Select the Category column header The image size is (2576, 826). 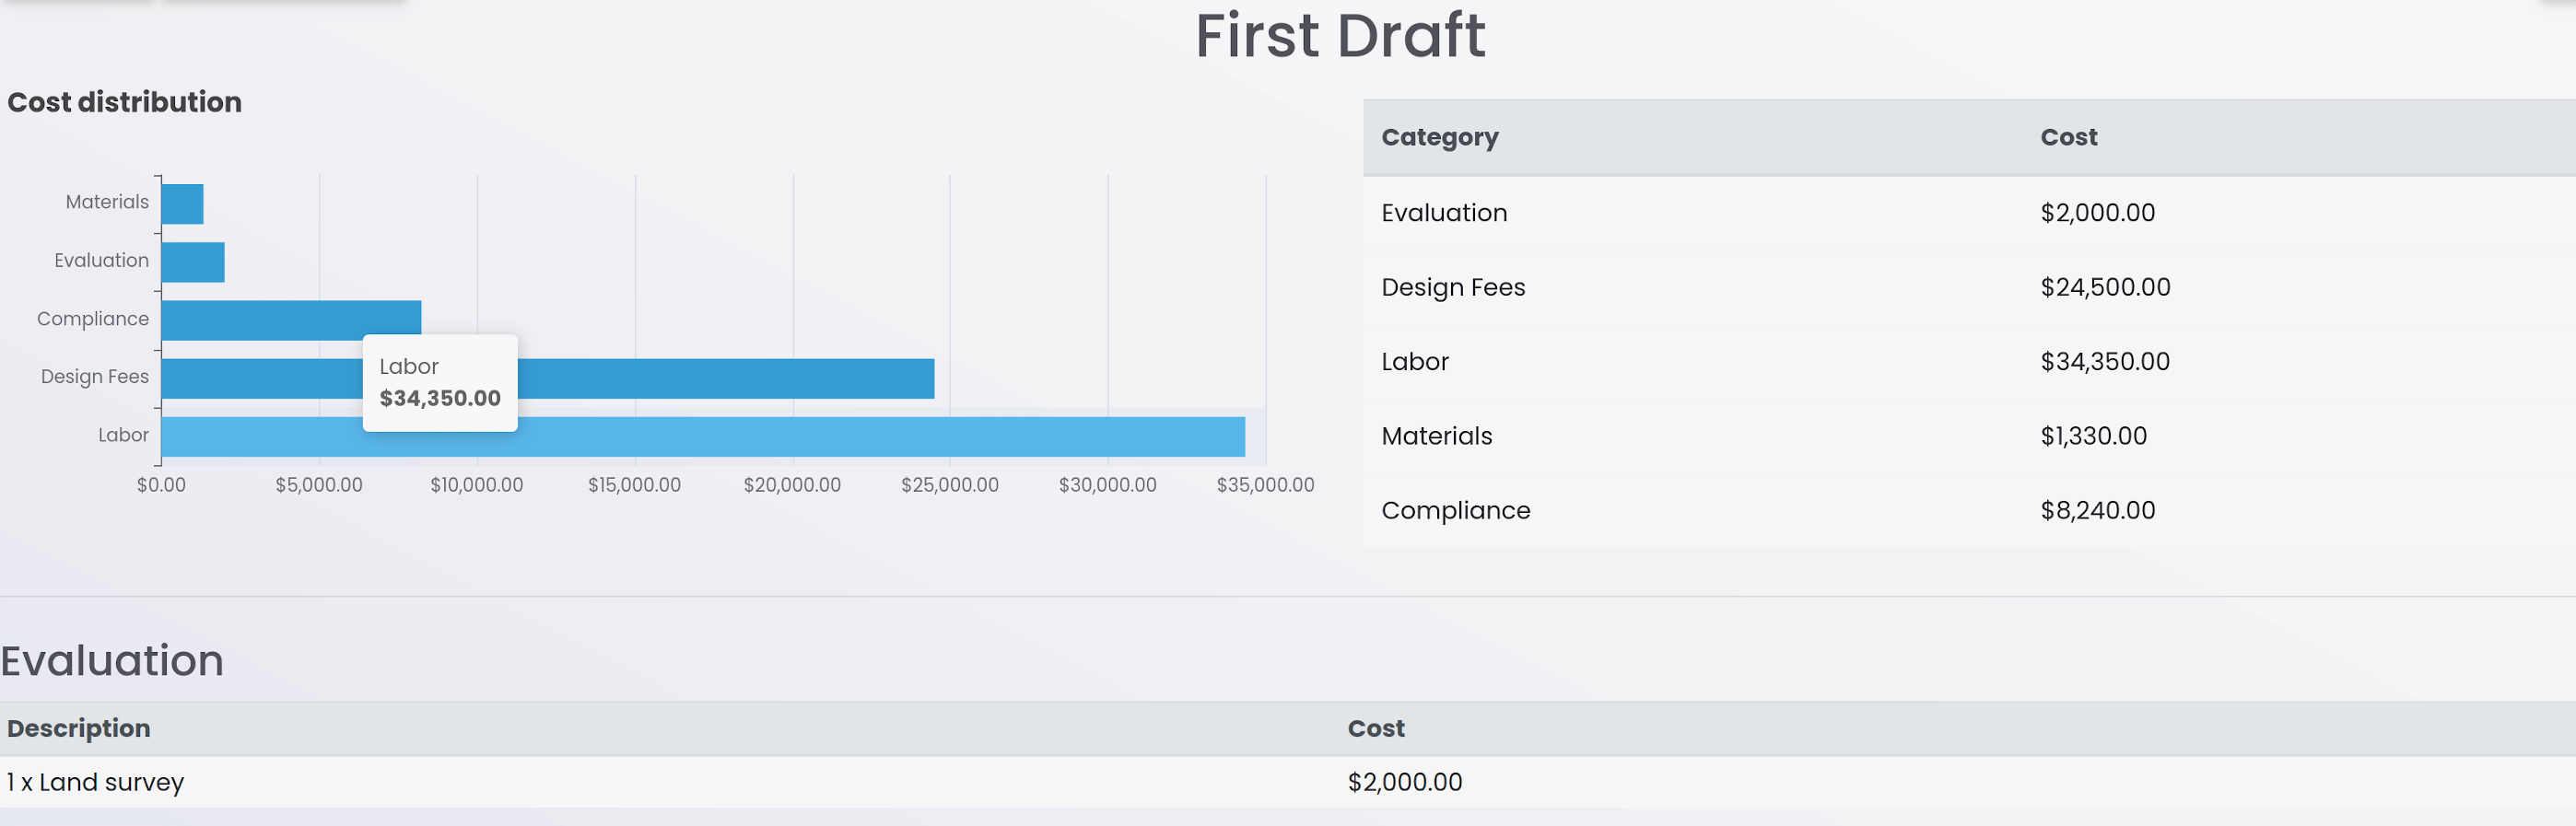[x=1439, y=137]
